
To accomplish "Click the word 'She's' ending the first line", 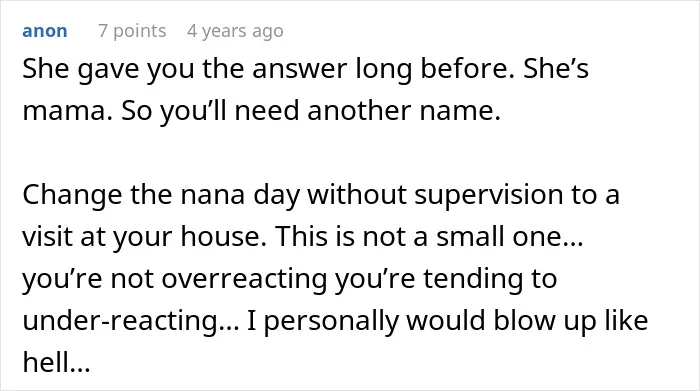I will (556, 69).
